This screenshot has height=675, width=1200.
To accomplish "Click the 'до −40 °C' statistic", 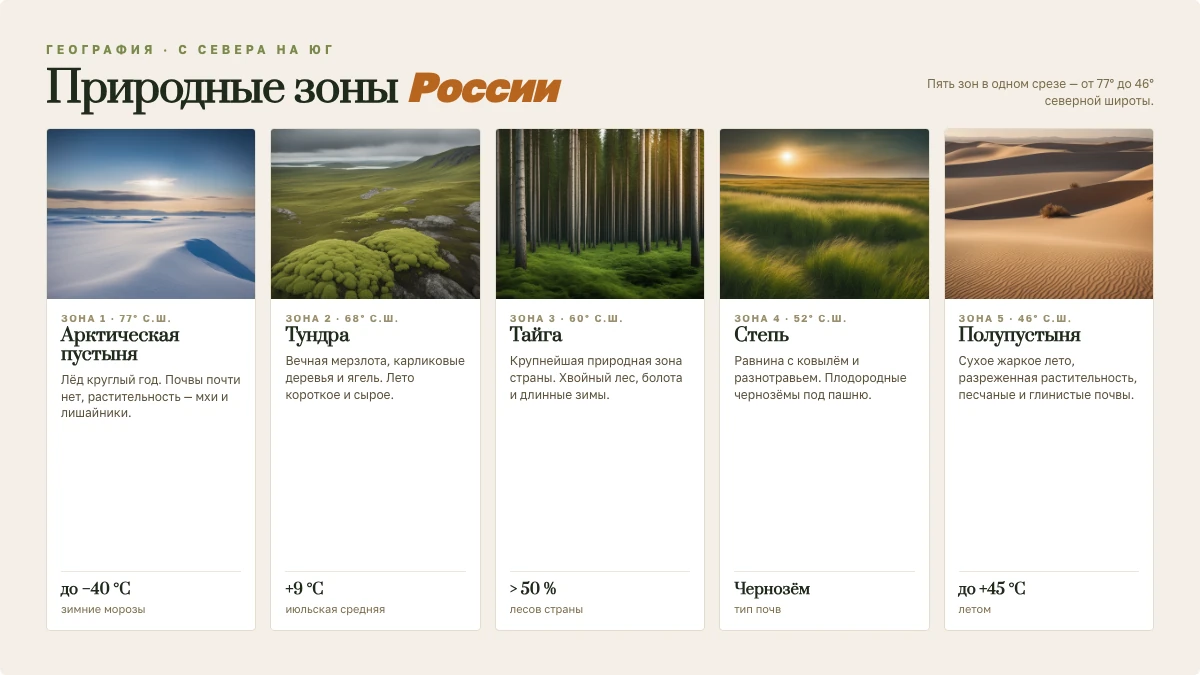I will (x=96, y=589).
